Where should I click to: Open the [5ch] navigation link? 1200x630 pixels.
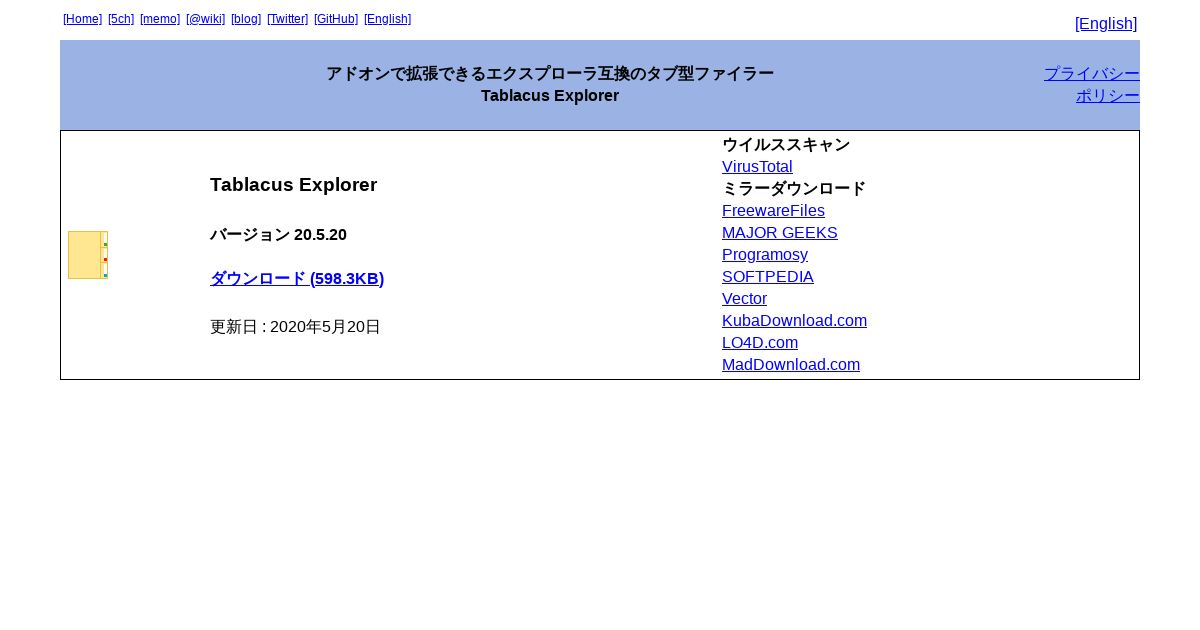point(121,19)
